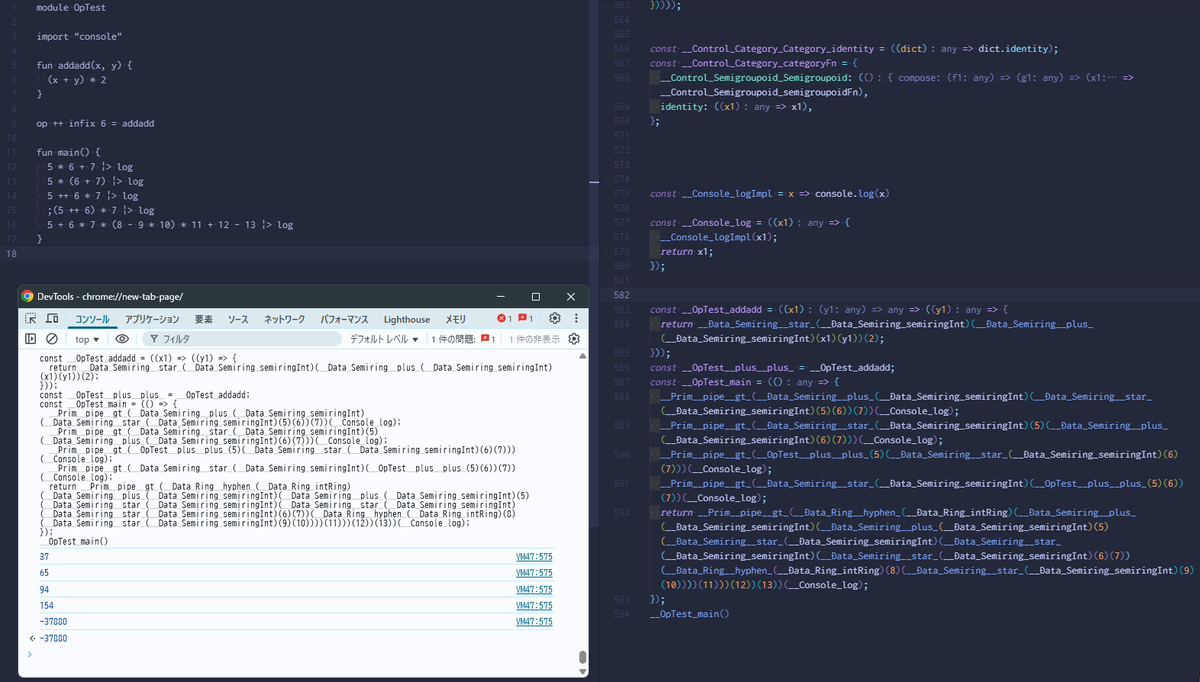Image resolution: width=1200 pixels, height=682 pixels.
Task: Open VM47:575 link on the logged -37880 row
Action: (534, 621)
